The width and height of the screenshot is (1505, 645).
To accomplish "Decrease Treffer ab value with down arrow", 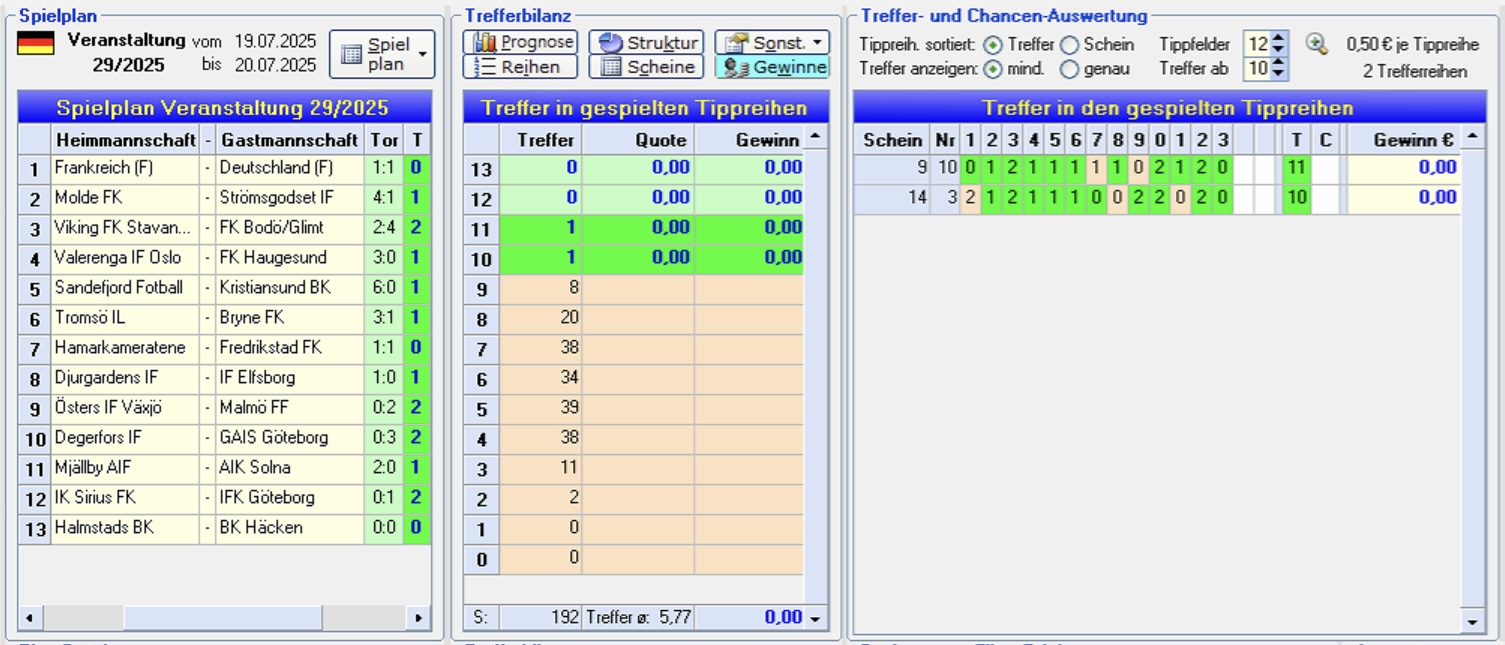I will pyautogui.click(x=1279, y=75).
